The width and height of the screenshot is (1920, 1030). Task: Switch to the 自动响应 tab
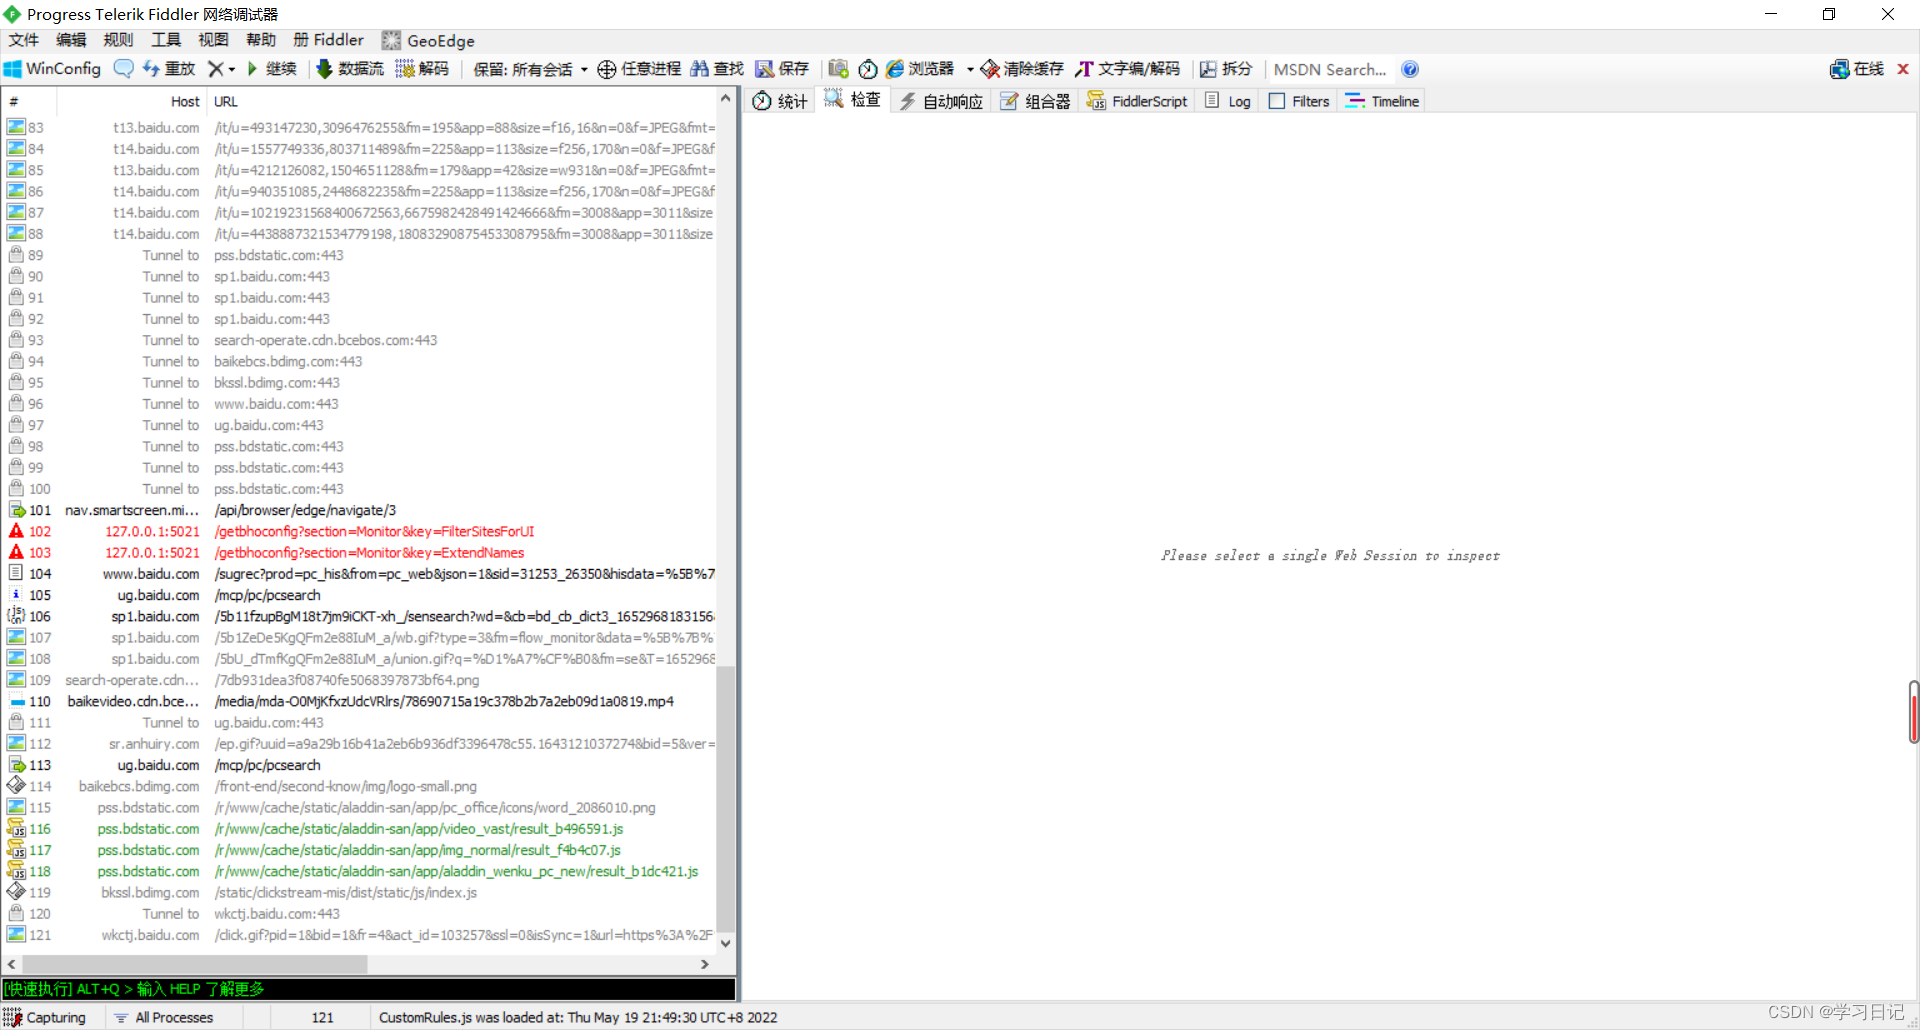tap(941, 101)
